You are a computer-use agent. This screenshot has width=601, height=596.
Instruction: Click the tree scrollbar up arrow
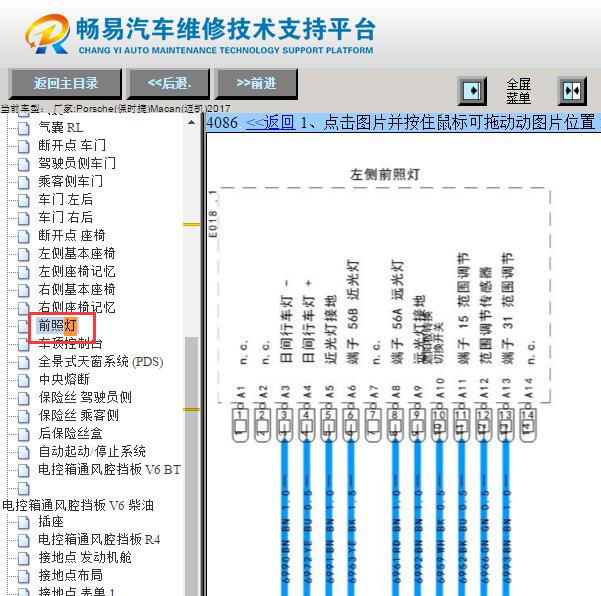(191, 123)
